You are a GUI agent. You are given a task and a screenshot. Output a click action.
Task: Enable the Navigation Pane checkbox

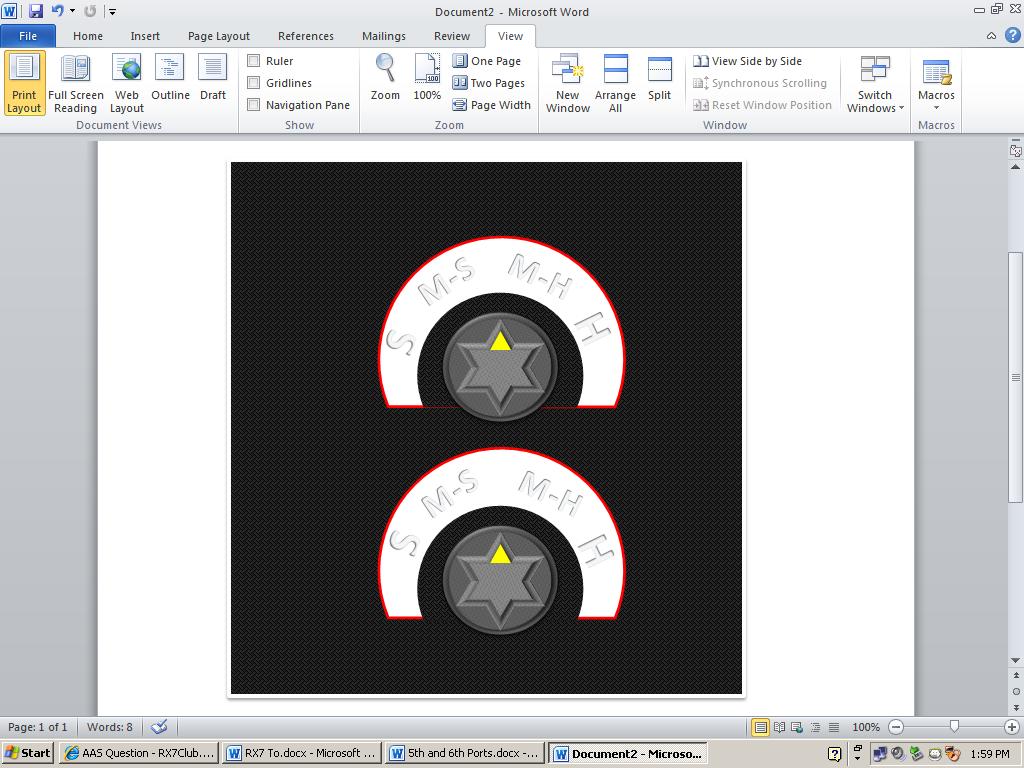[253, 104]
